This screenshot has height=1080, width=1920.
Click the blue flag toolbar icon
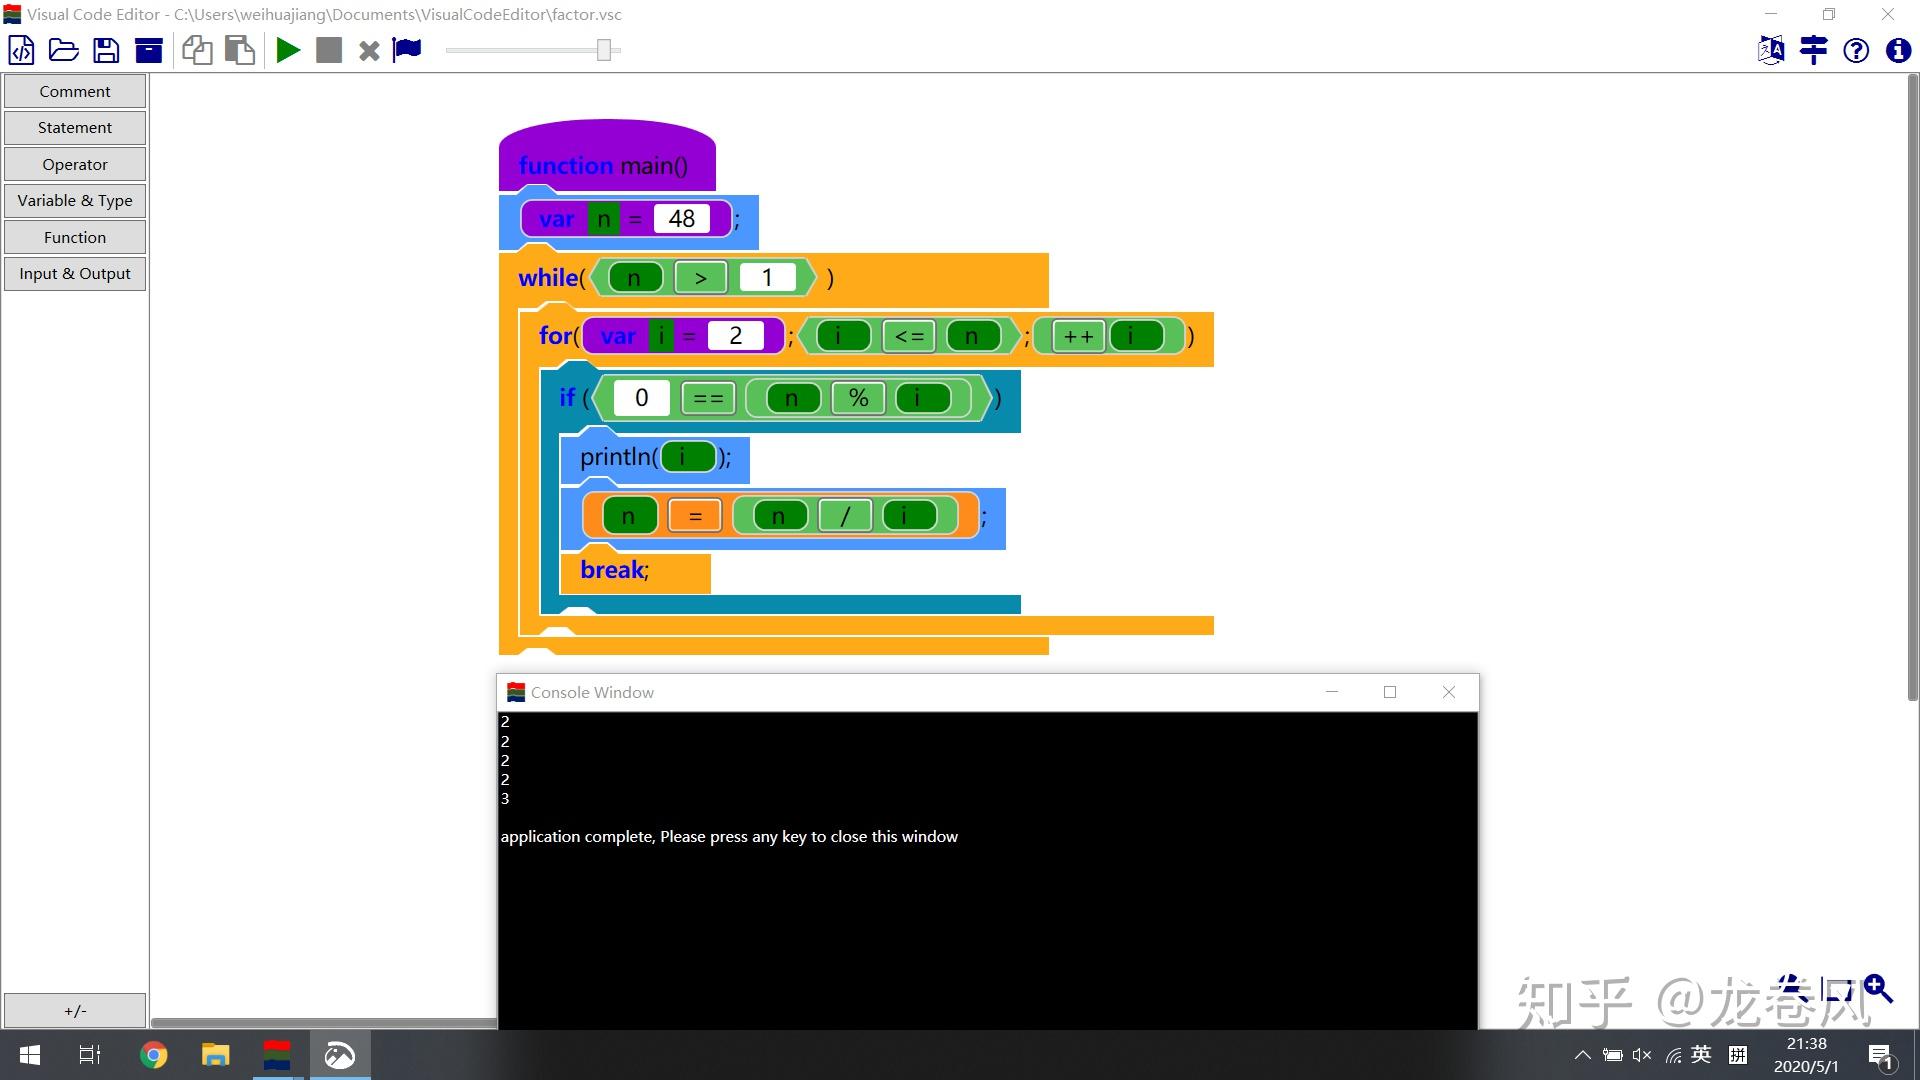tap(407, 50)
